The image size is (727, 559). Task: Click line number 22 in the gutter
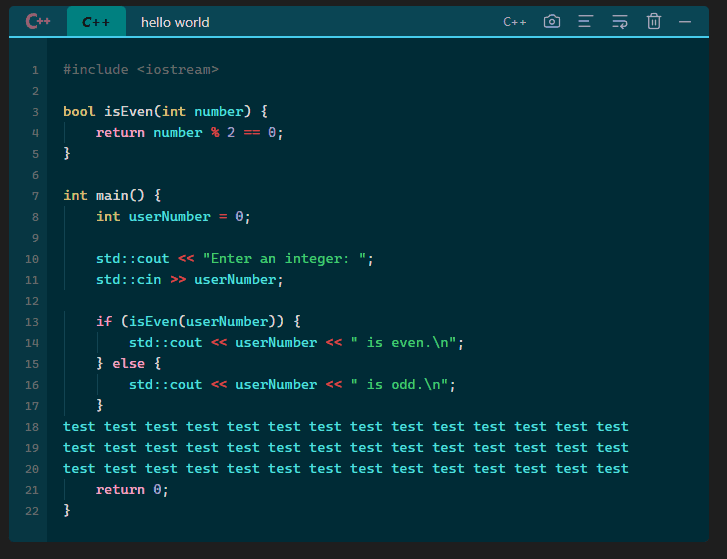click(x=31, y=511)
